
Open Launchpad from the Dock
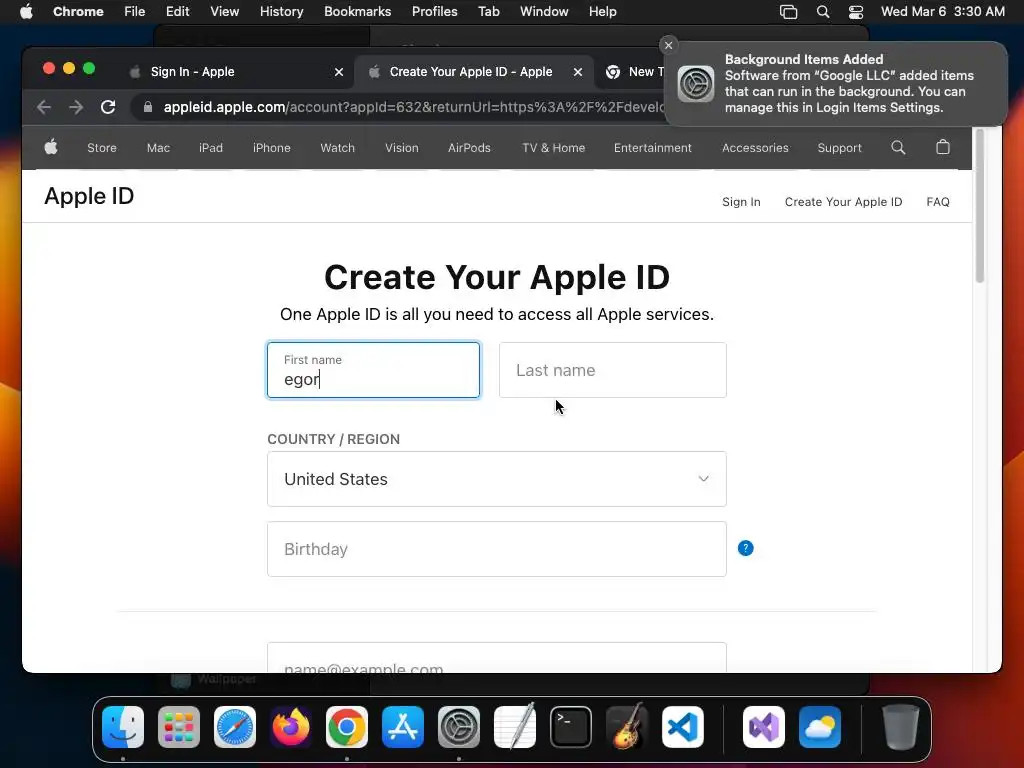179,727
